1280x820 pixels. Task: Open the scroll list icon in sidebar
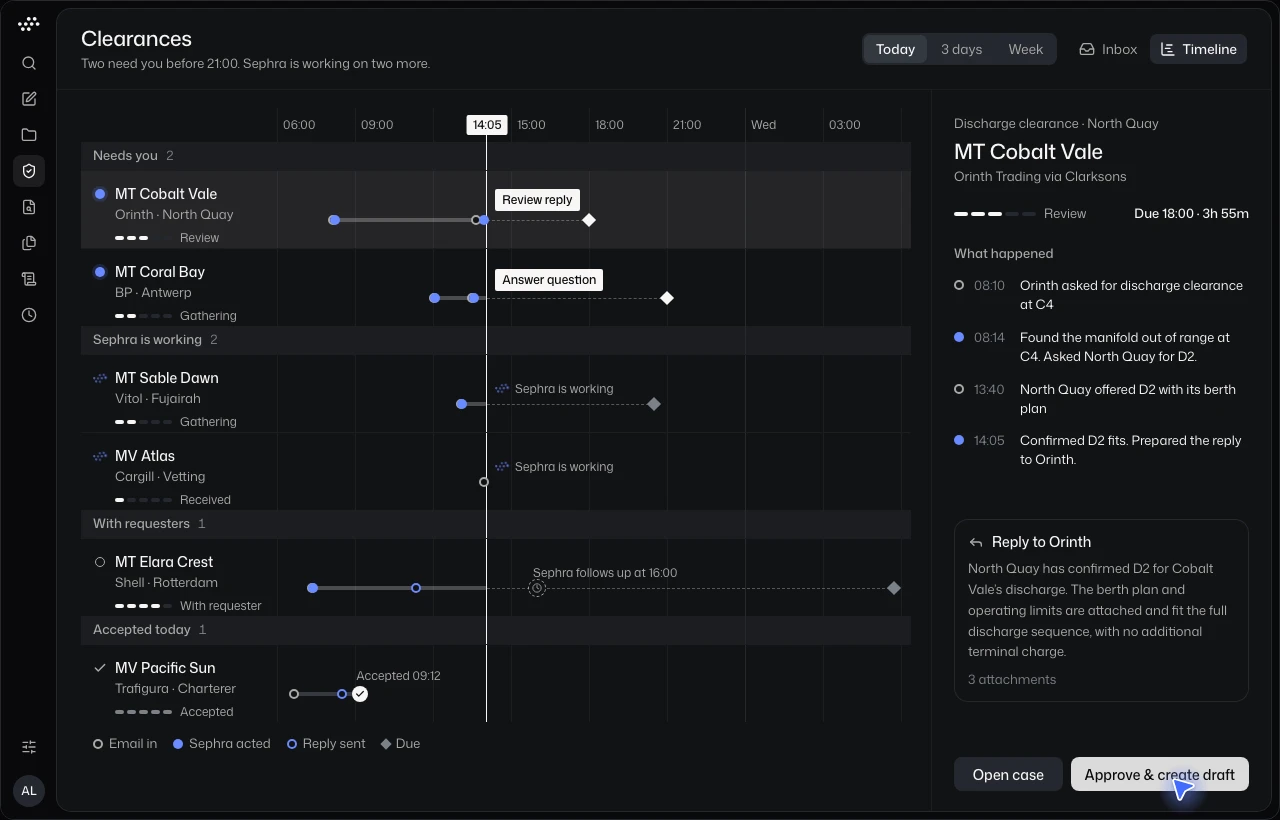pyautogui.click(x=29, y=279)
